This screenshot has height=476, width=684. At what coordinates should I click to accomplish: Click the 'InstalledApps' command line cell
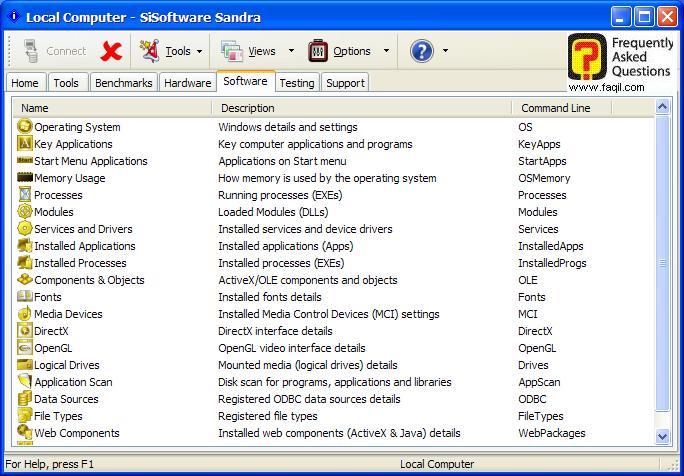coord(551,246)
